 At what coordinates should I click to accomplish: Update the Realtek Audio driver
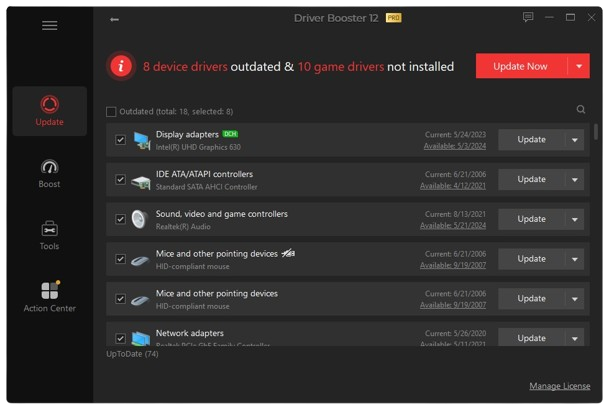[531, 219]
